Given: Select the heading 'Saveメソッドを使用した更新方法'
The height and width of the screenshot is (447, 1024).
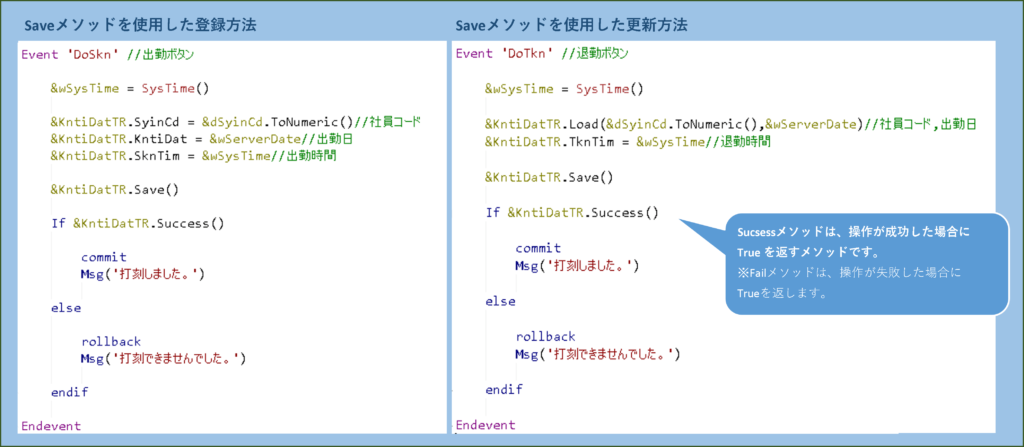Looking at the screenshot, I should [x=571, y=26].
